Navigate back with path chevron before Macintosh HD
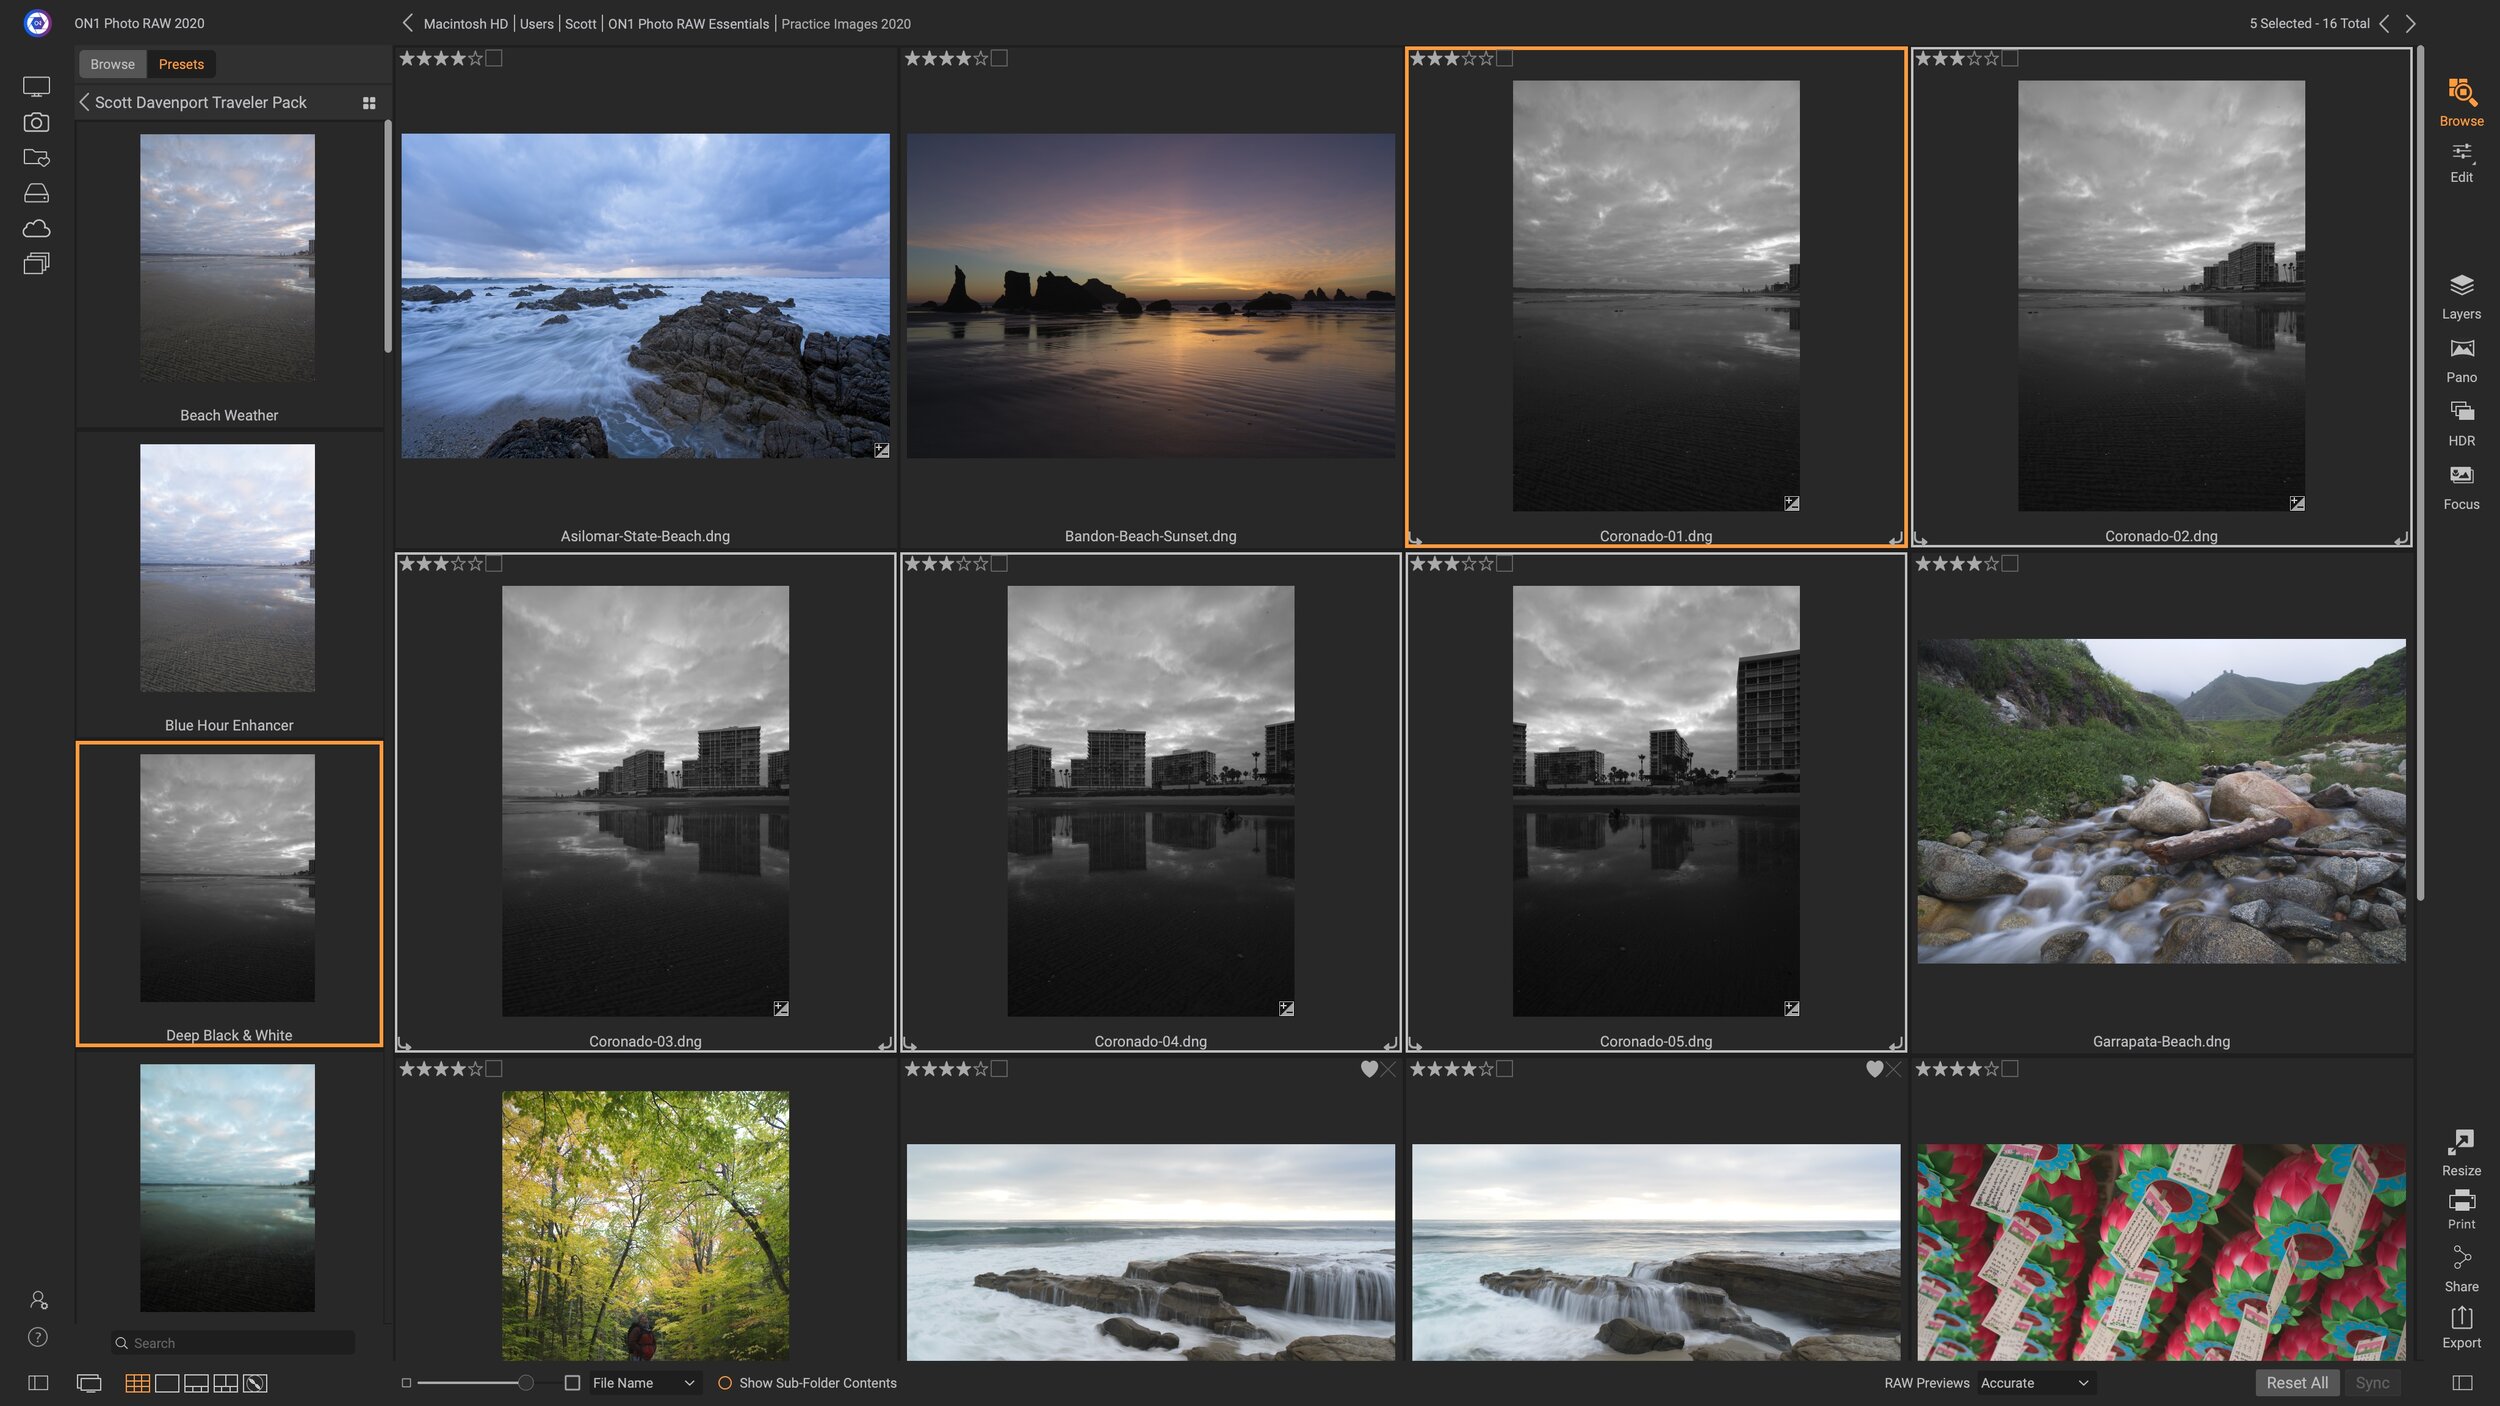The height and width of the screenshot is (1406, 2500). point(407,23)
